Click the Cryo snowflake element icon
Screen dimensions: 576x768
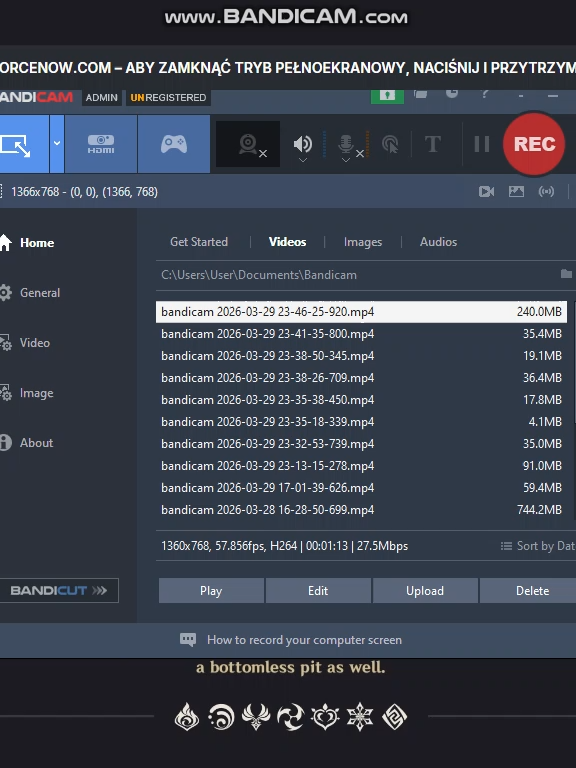360,718
